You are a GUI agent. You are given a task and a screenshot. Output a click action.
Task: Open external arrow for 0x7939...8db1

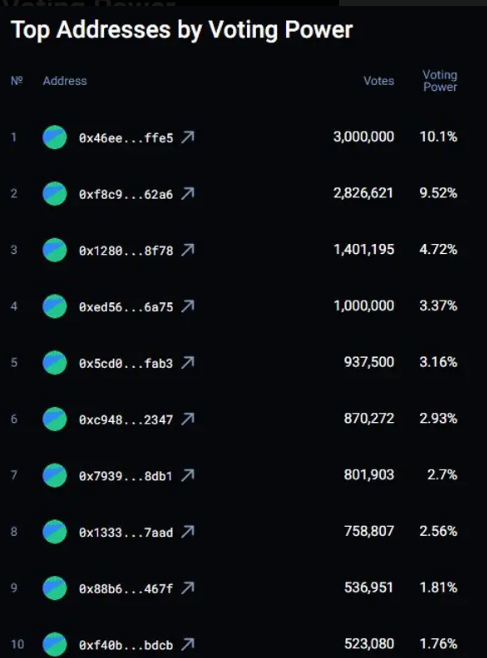pos(188,475)
